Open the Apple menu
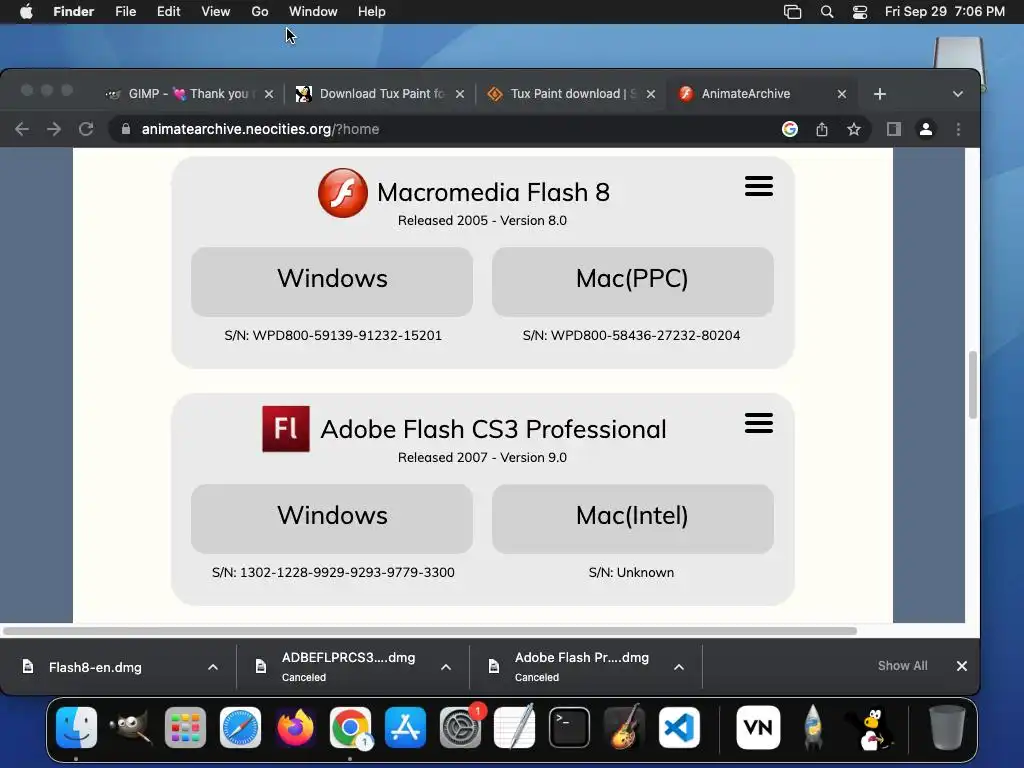This screenshot has height=768, width=1024. pos(26,12)
